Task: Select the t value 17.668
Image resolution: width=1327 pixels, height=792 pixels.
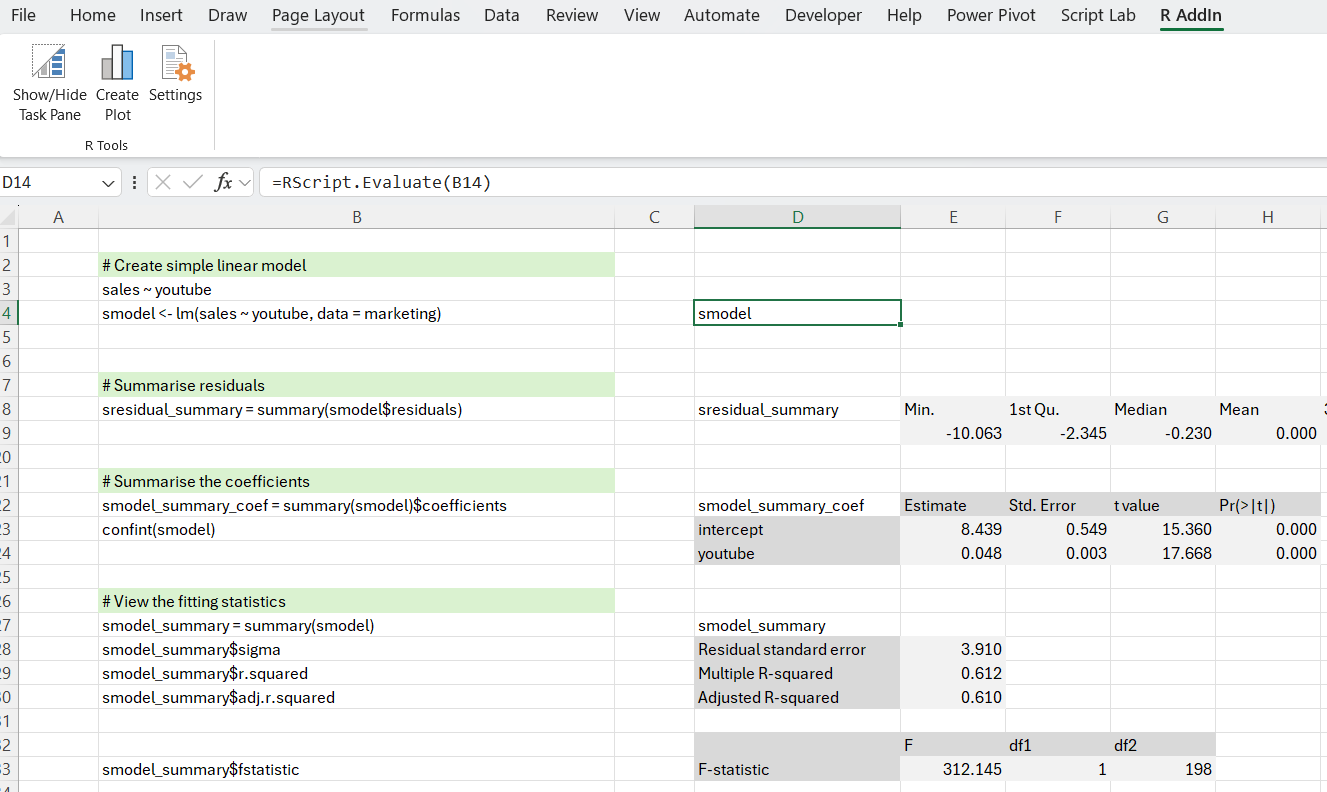Action: pyautogui.click(x=1163, y=553)
